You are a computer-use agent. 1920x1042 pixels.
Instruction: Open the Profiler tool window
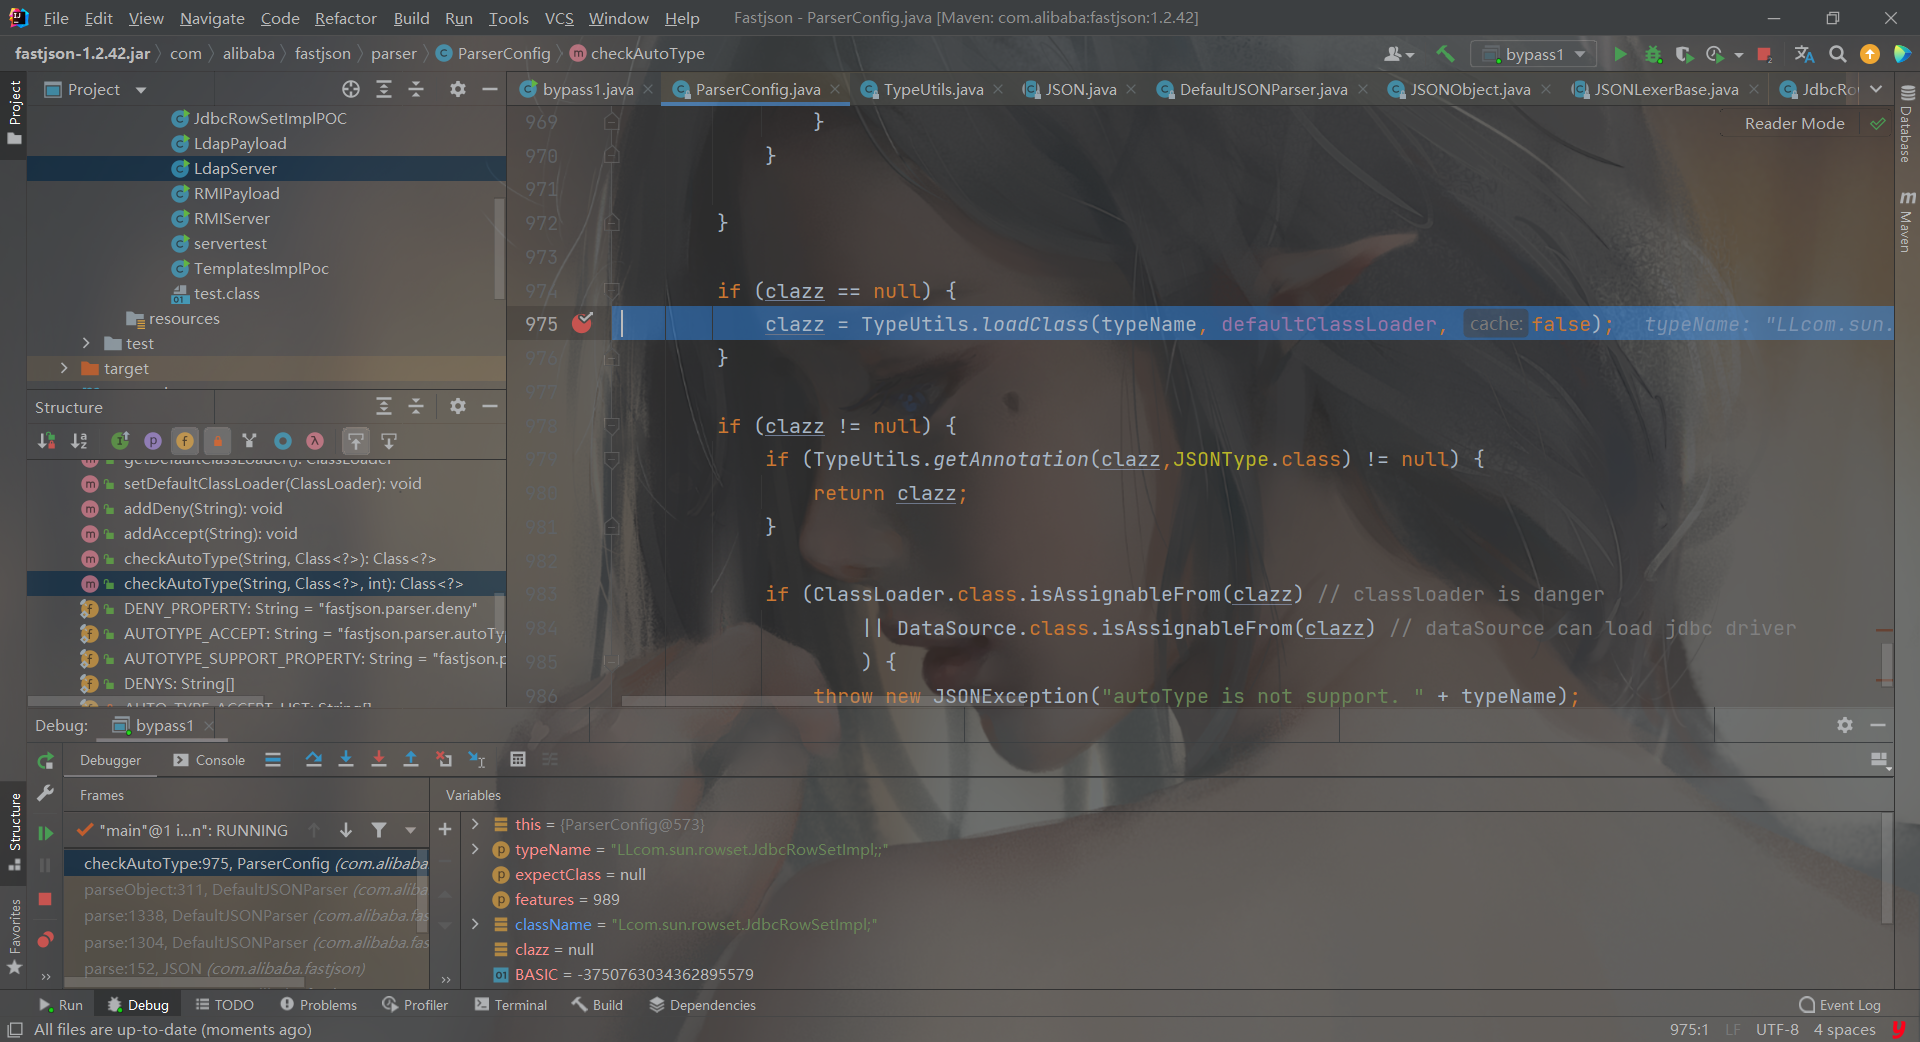(415, 1005)
